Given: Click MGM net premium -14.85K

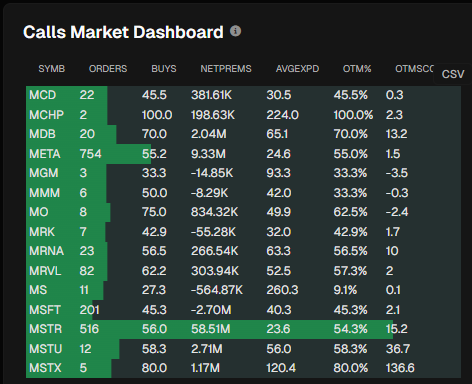Looking at the screenshot, I should point(212,173).
